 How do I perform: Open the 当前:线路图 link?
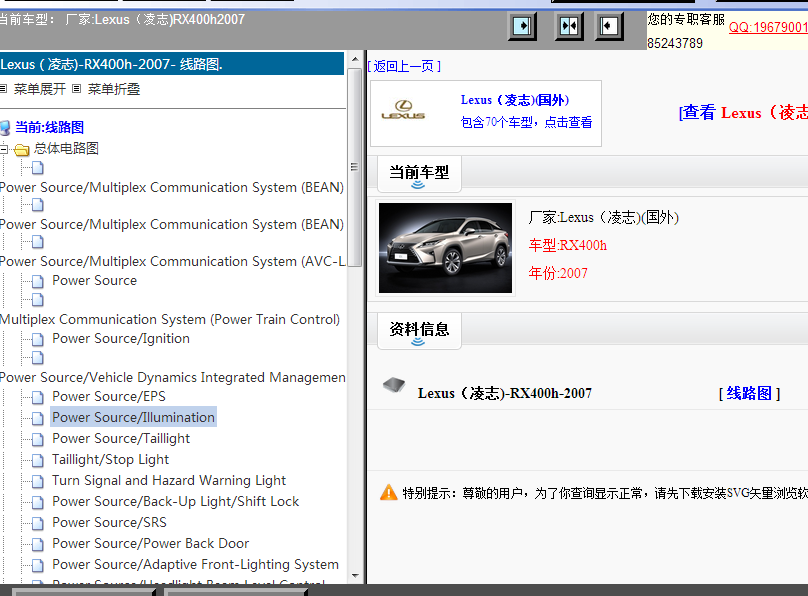point(49,127)
